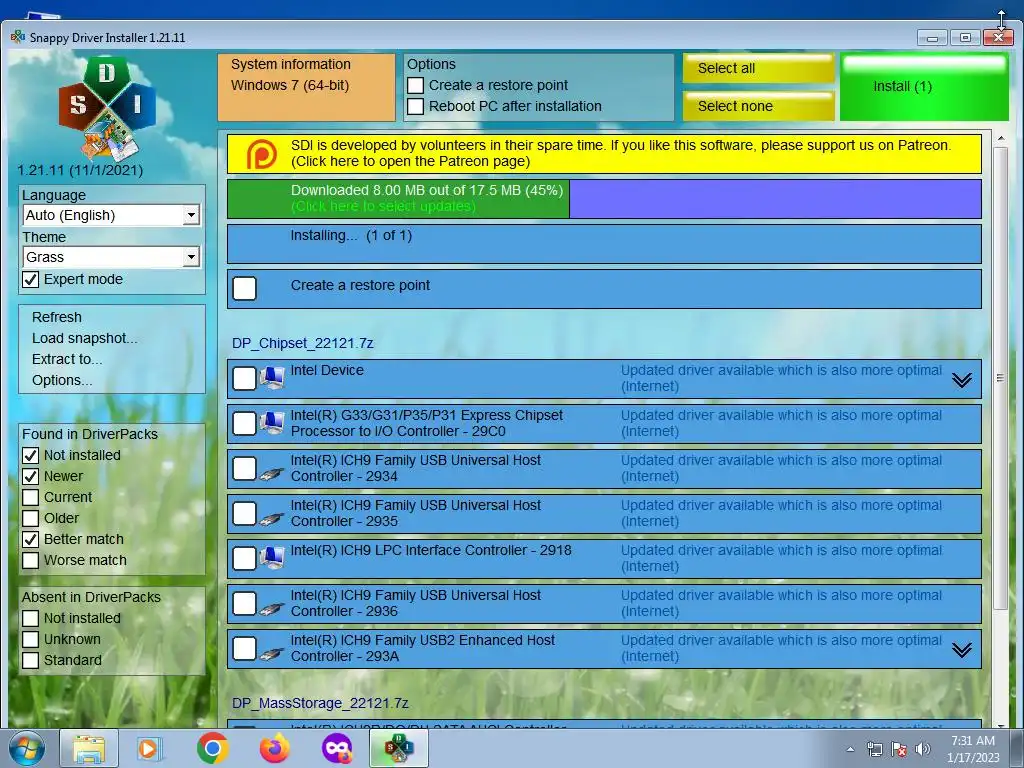1024x768 pixels.
Task: Click Extract to... in the sidebar
Action: (x=67, y=359)
